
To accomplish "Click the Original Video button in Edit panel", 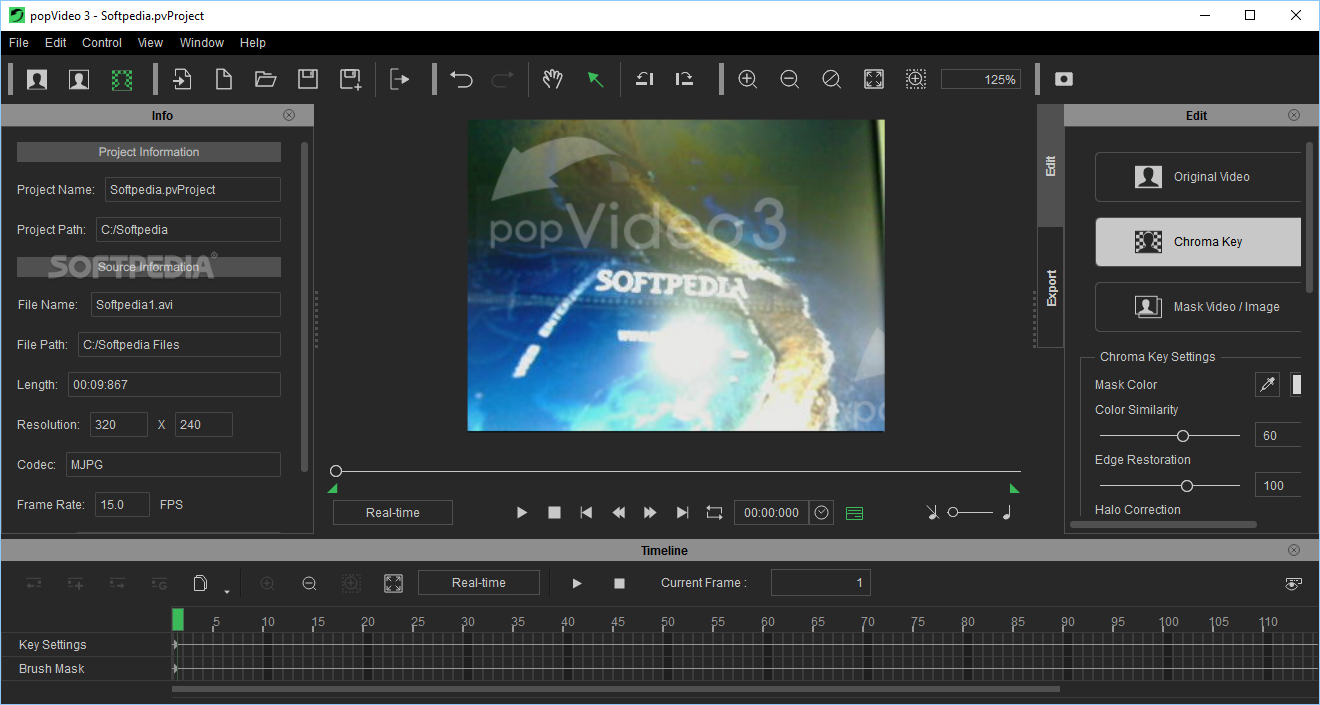I will 1198,177.
